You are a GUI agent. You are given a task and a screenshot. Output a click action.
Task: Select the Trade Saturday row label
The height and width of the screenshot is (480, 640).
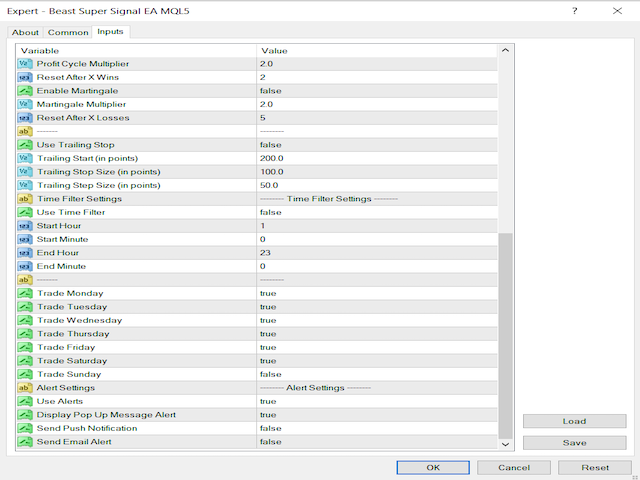72,360
